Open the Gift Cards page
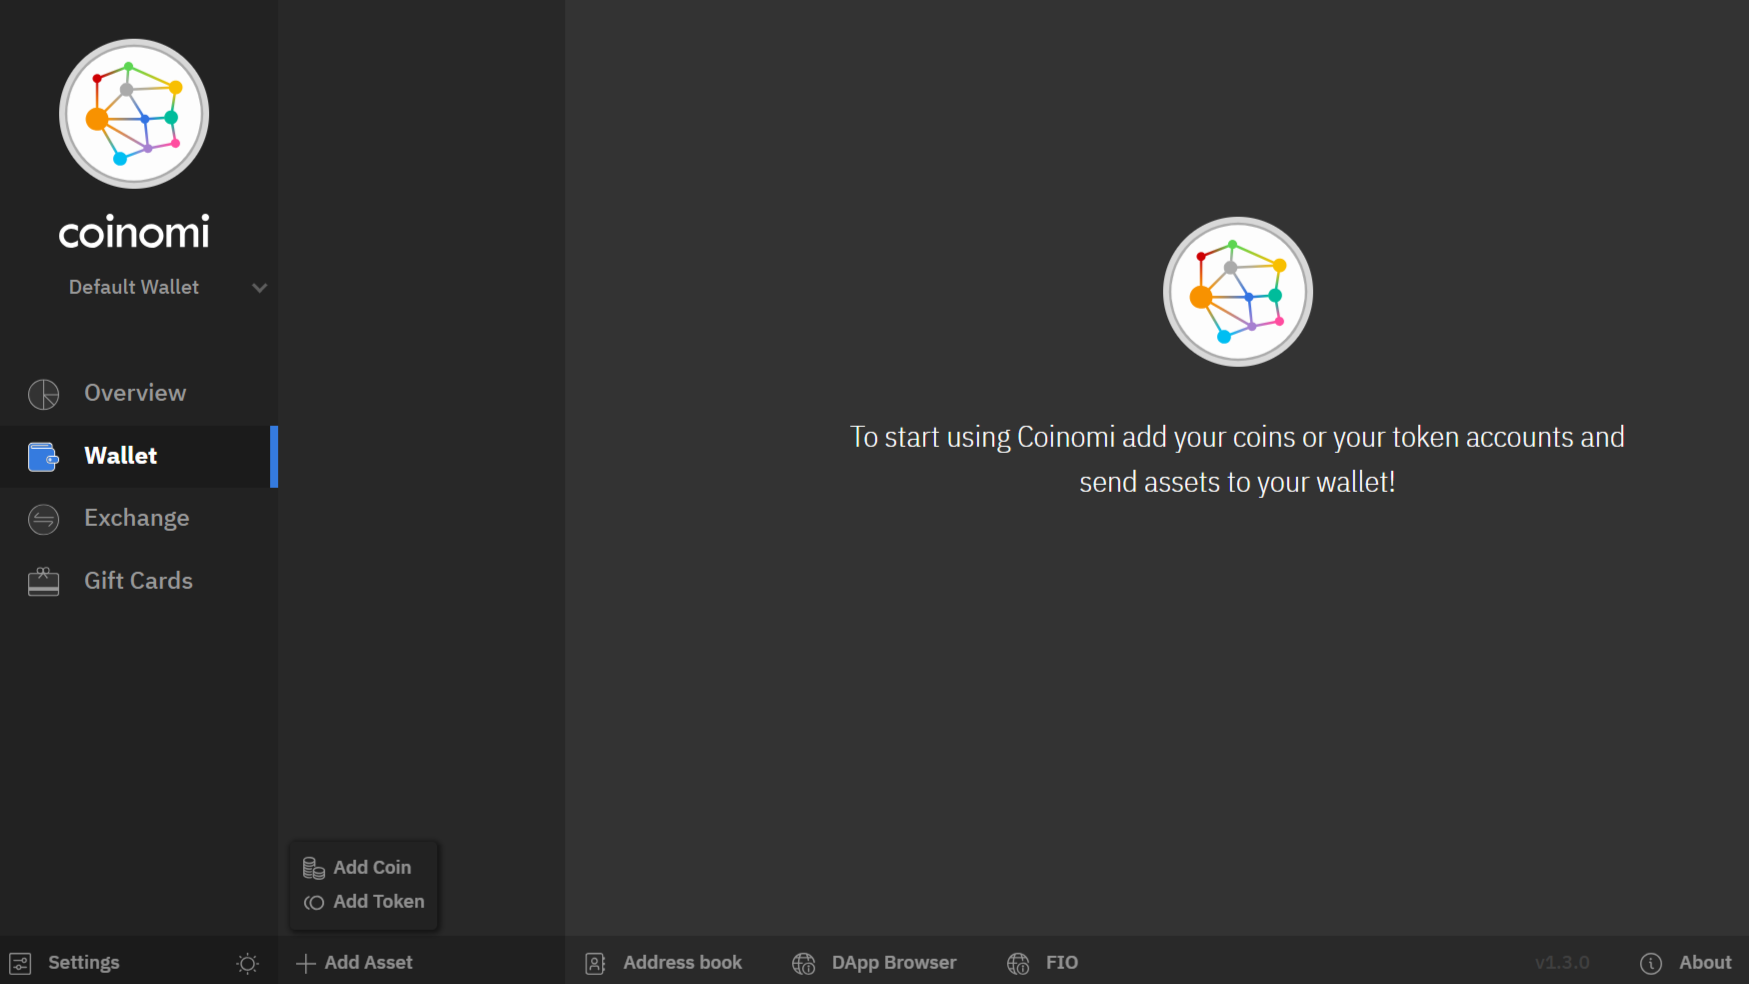 point(138,581)
